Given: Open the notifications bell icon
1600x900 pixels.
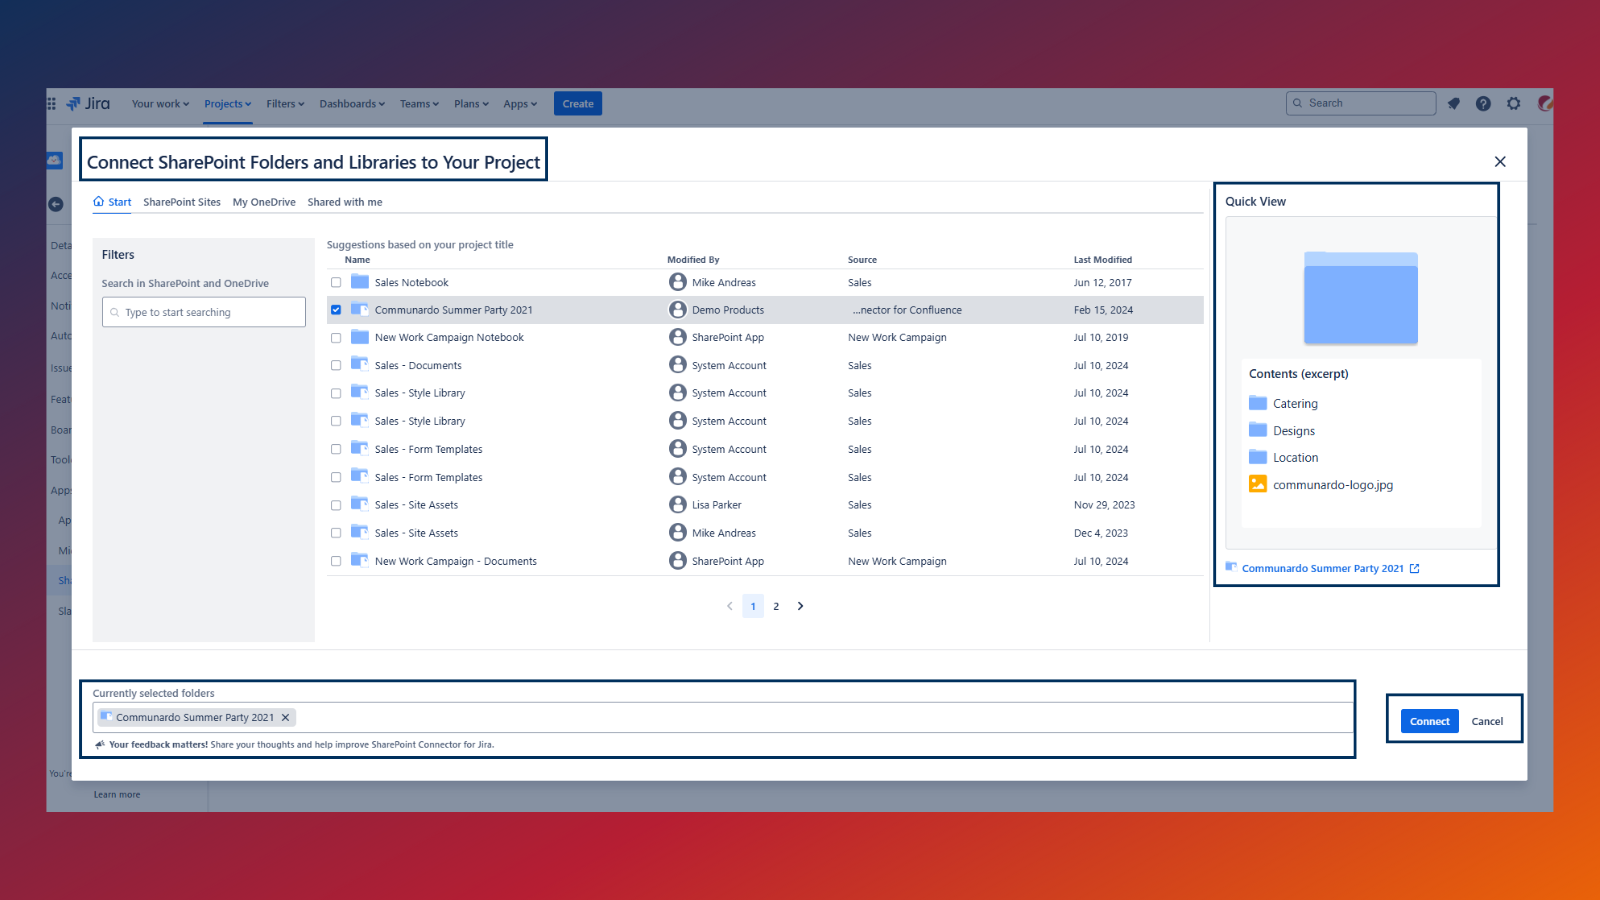Looking at the screenshot, I should (1454, 104).
